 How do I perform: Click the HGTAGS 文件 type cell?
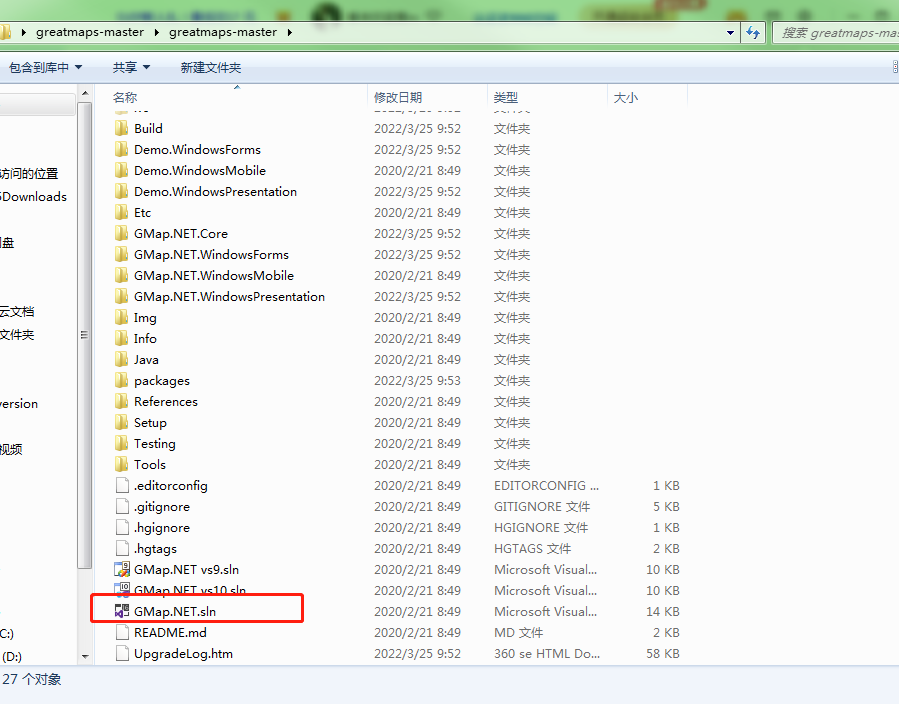coord(532,549)
